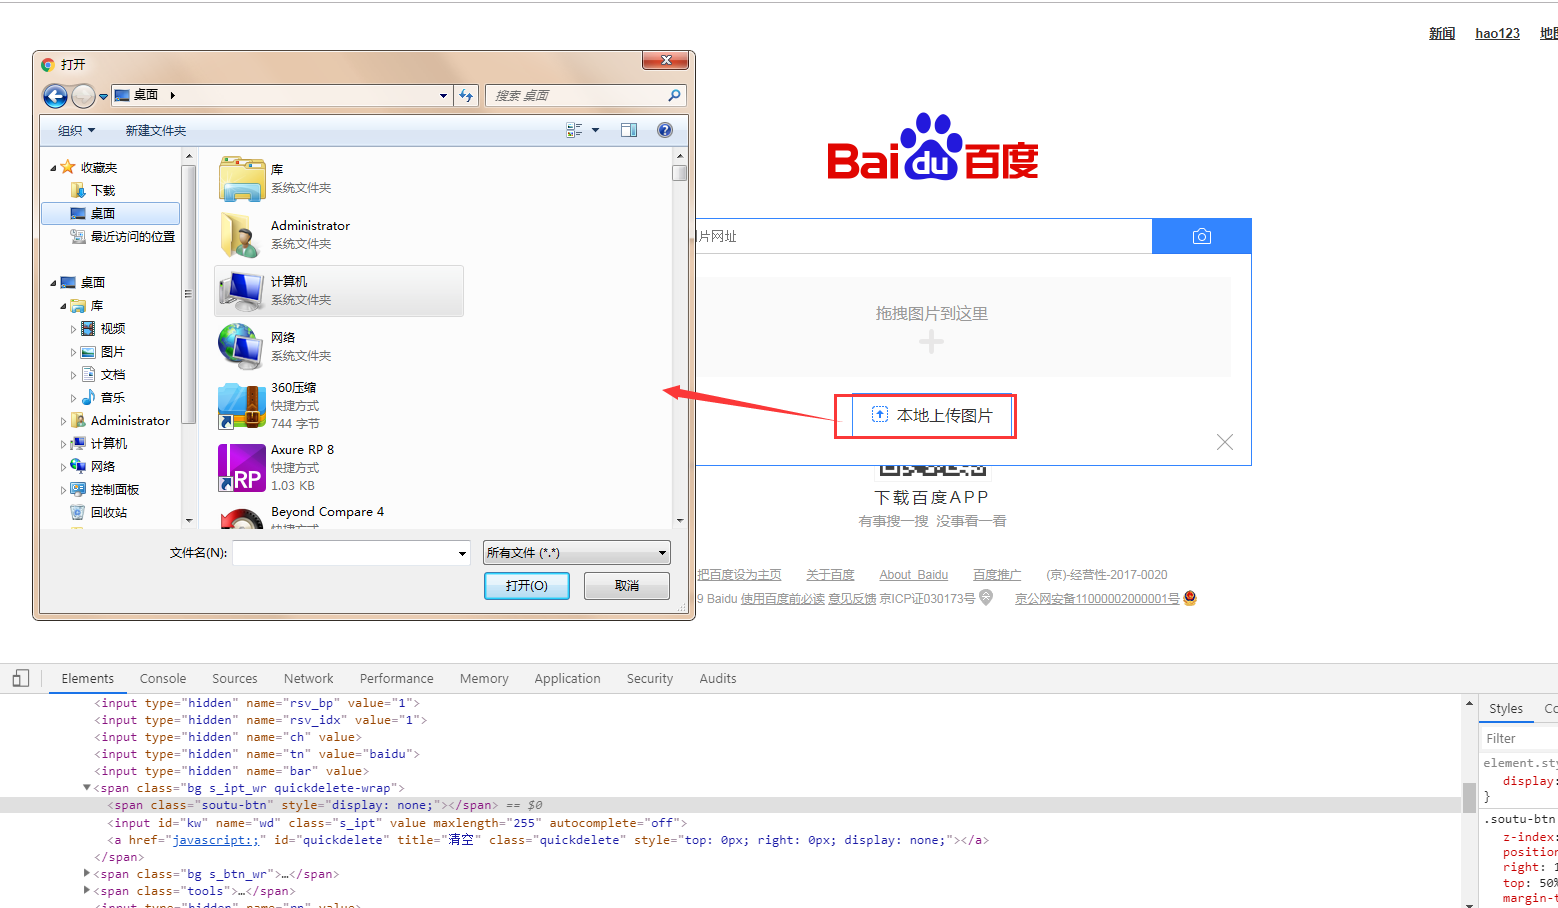
Task: Click 新建文件夹 new folder button
Action: click(156, 131)
